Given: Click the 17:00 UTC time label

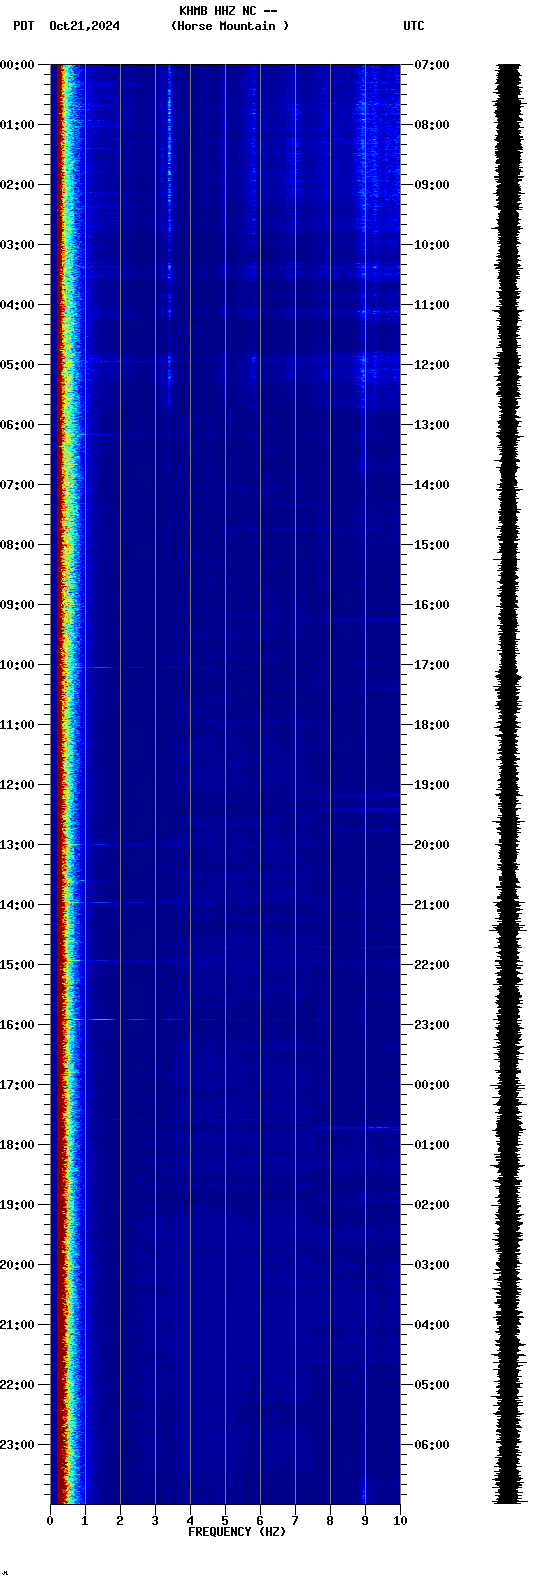Looking at the screenshot, I should coord(432,665).
